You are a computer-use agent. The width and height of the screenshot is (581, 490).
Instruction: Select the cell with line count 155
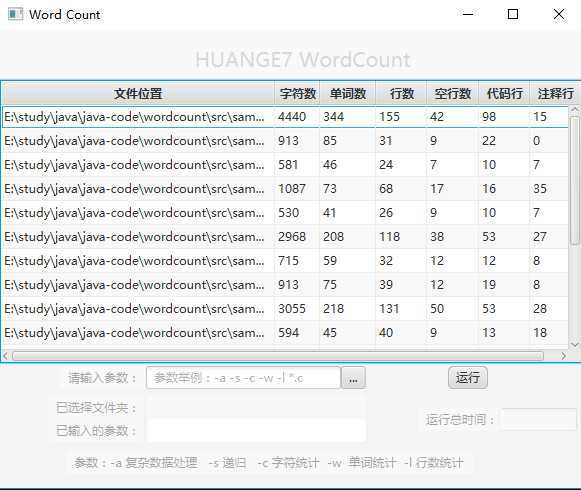[401, 117]
